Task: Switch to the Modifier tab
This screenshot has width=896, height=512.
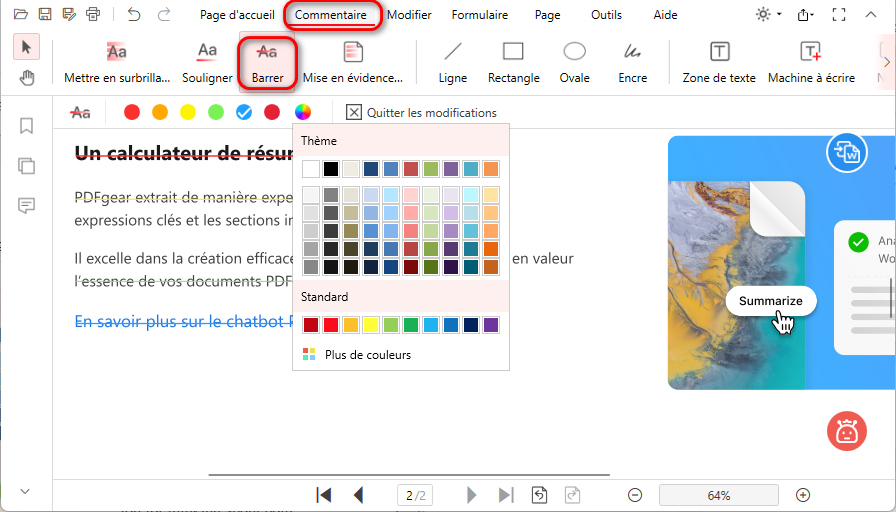Action: click(x=409, y=15)
